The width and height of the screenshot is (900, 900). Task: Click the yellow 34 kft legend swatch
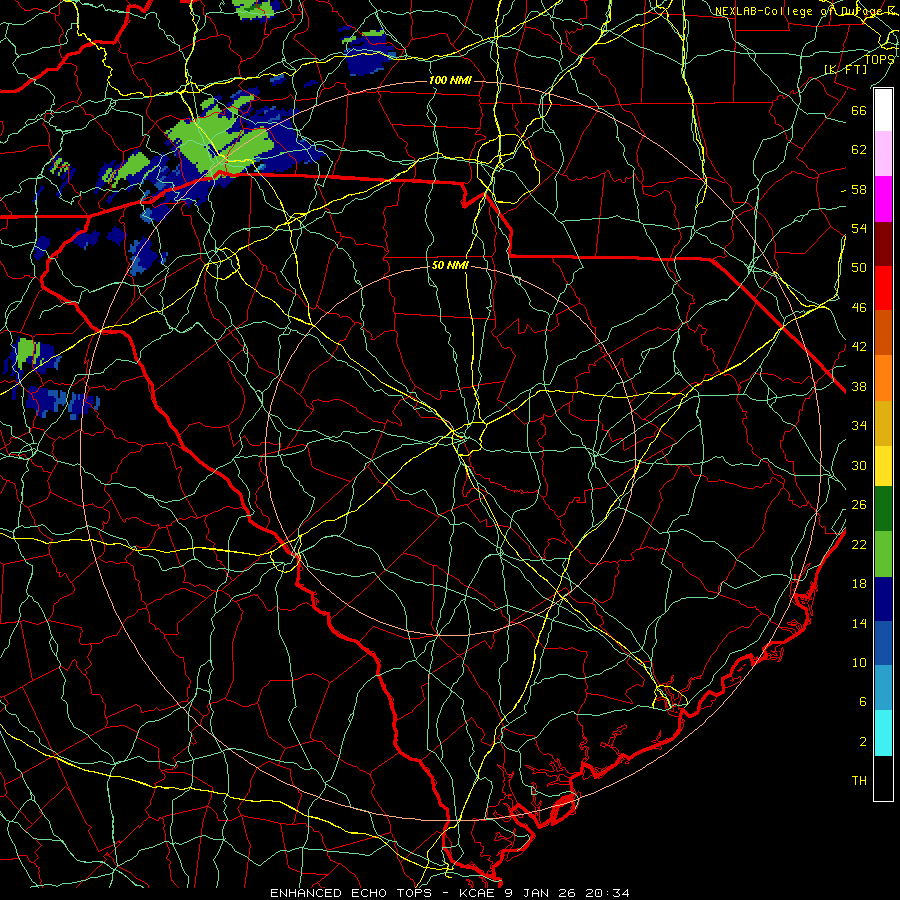point(883,466)
